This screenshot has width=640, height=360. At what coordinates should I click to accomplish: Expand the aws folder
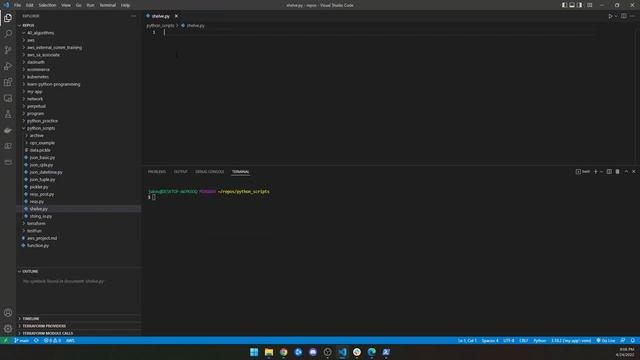[31, 40]
